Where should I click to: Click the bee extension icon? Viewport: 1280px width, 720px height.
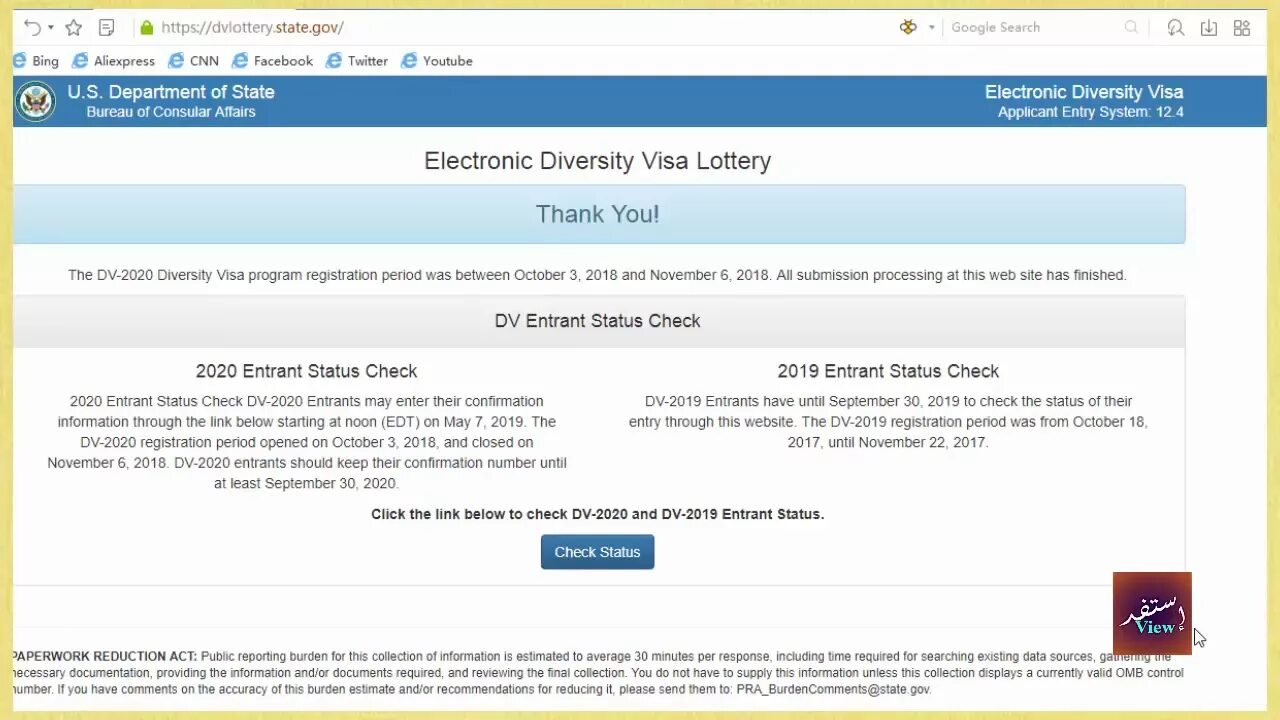(908, 27)
